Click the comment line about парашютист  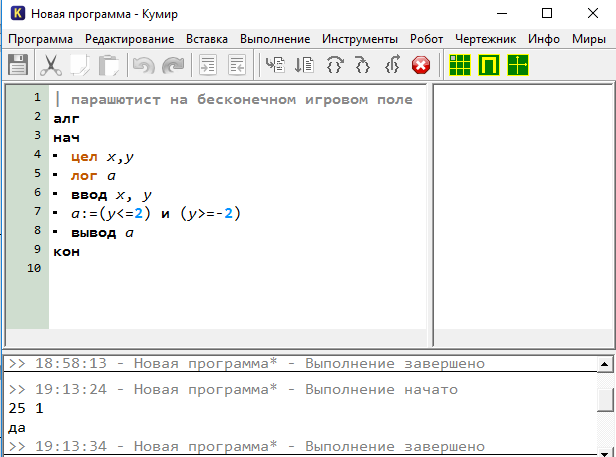click(x=233, y=99)
